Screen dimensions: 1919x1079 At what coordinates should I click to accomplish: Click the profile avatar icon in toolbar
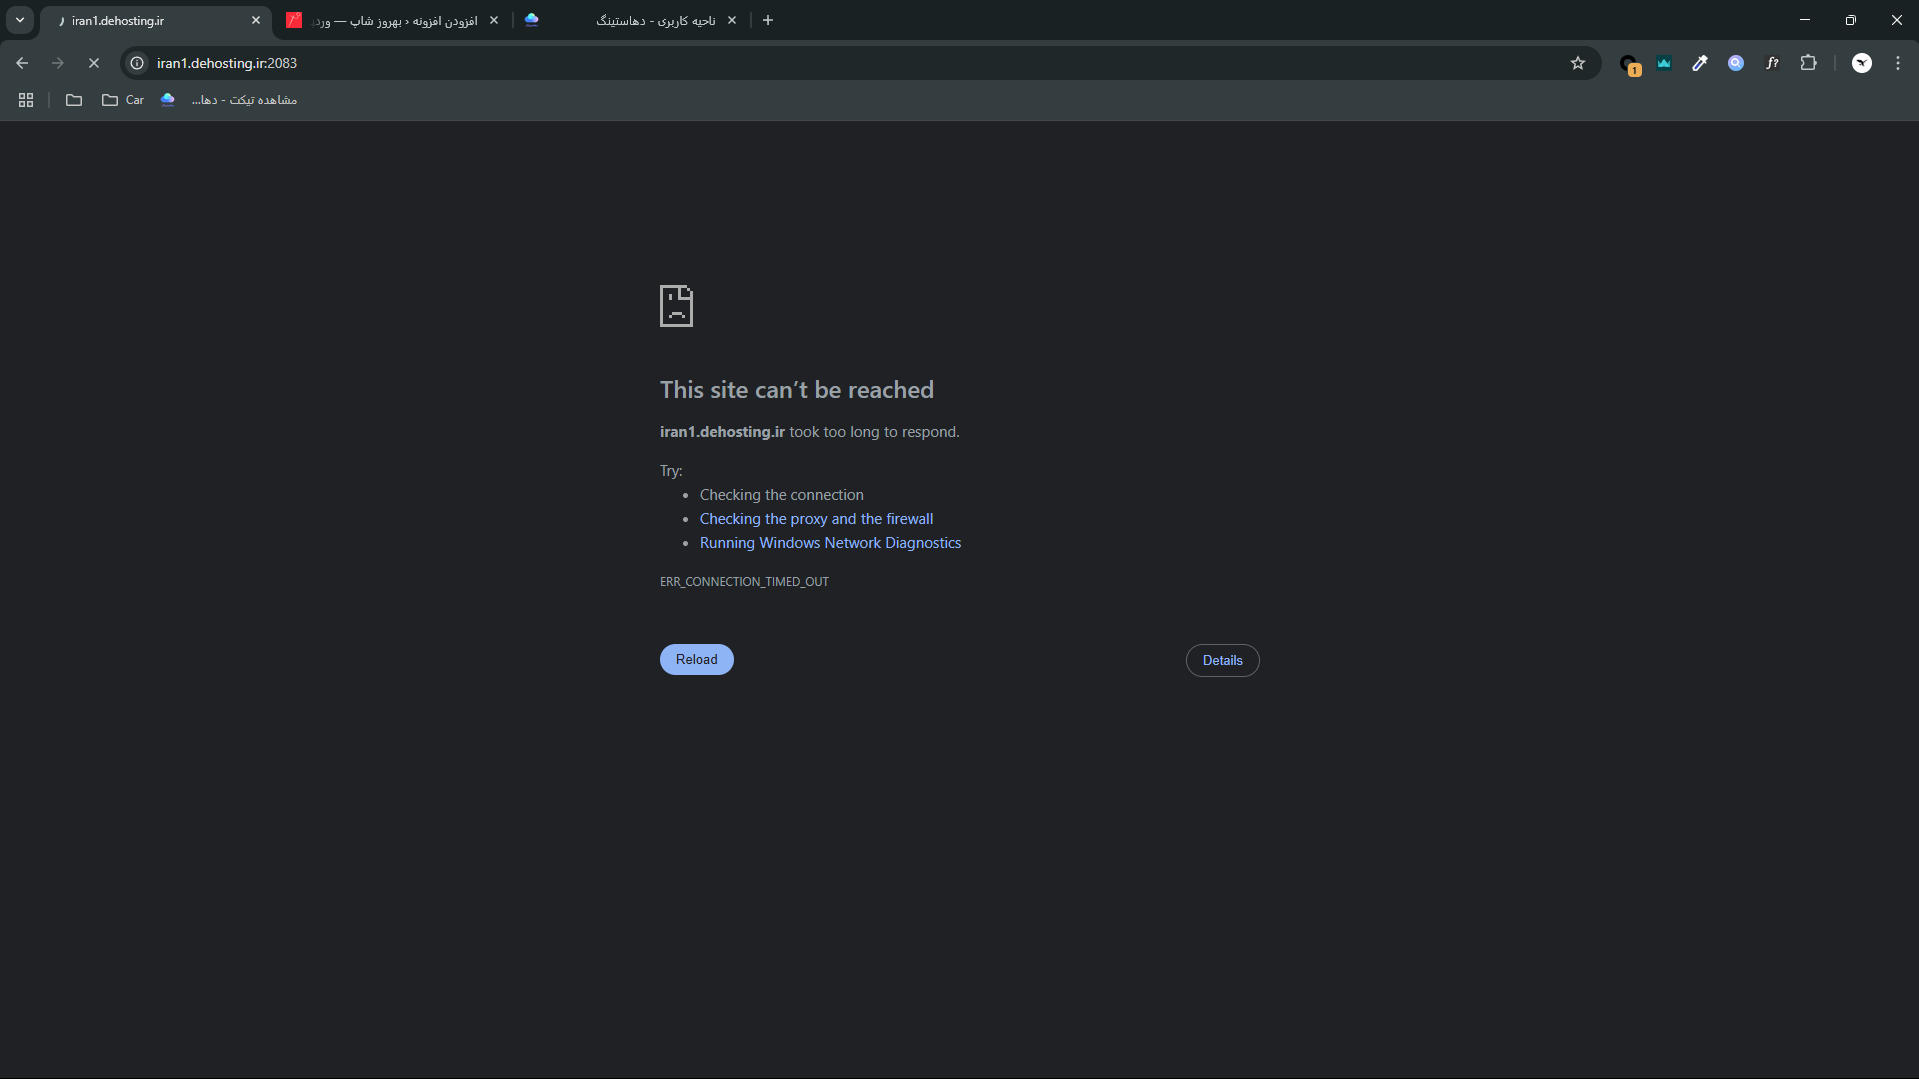1861,63
